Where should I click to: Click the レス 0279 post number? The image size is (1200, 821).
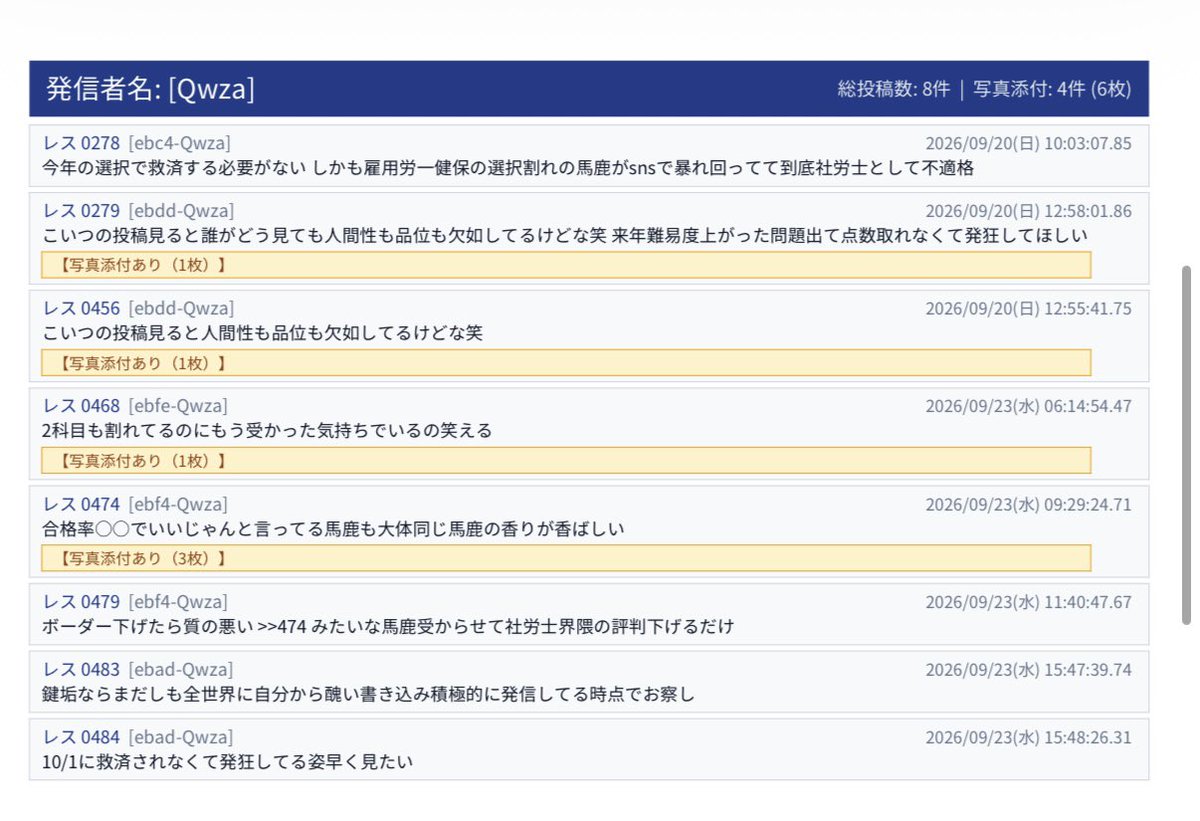coord(81,211)
